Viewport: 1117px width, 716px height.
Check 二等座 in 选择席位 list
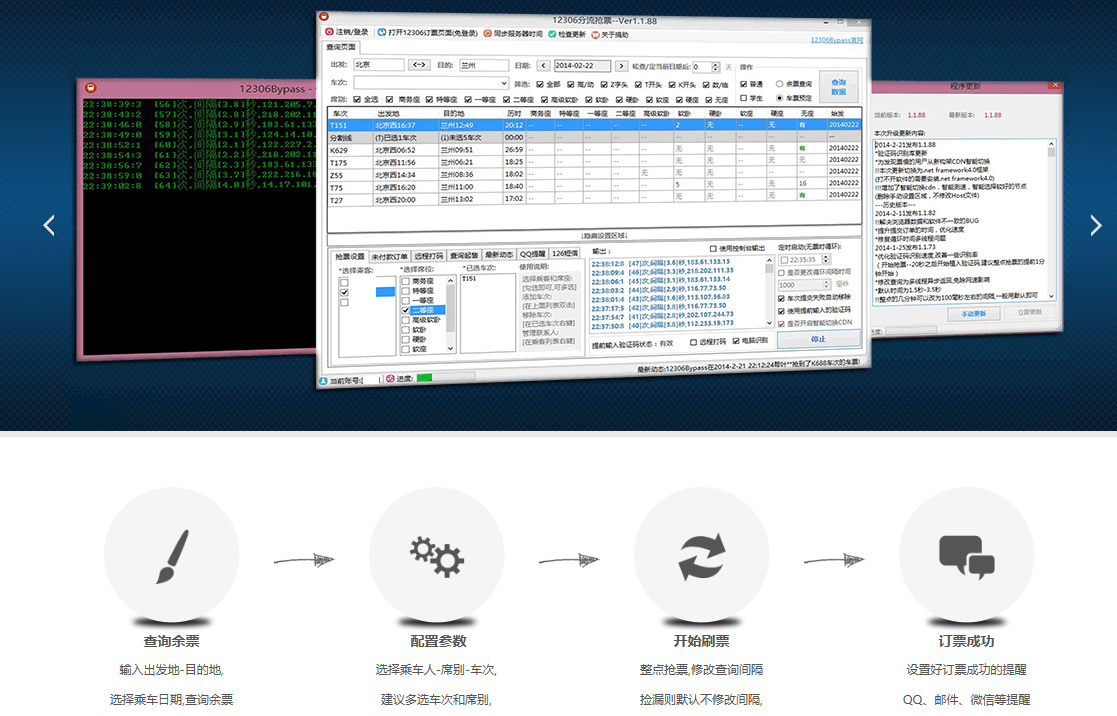(405, 310)
